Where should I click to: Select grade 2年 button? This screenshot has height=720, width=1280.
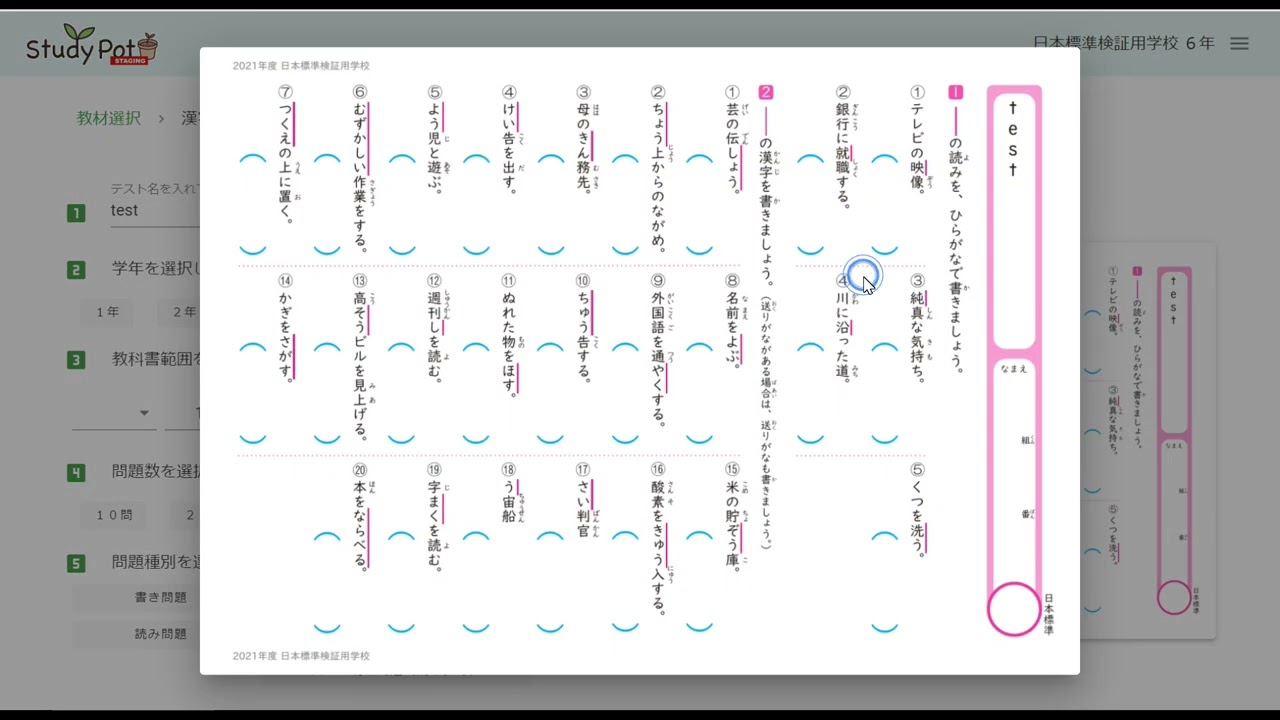point(184,312)
